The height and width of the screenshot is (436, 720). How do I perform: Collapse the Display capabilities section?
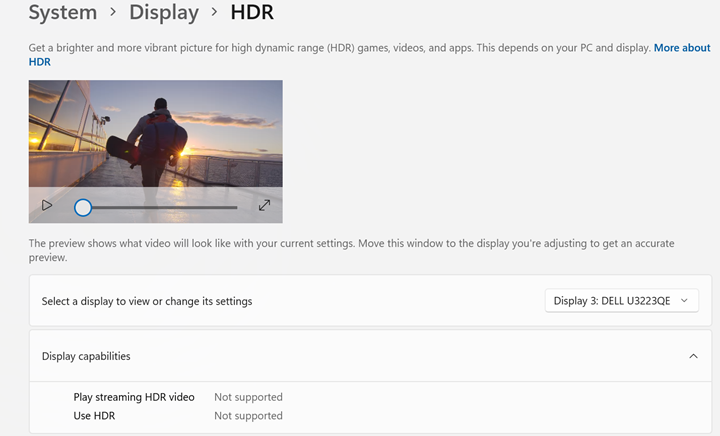[x=693, y=356]
